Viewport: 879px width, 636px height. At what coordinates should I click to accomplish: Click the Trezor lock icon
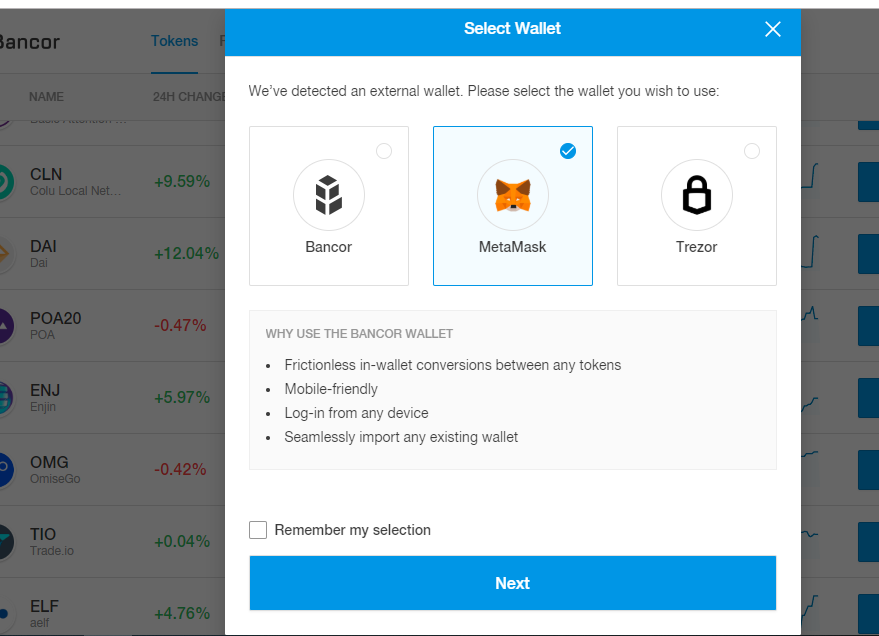[x=696, y=195]
